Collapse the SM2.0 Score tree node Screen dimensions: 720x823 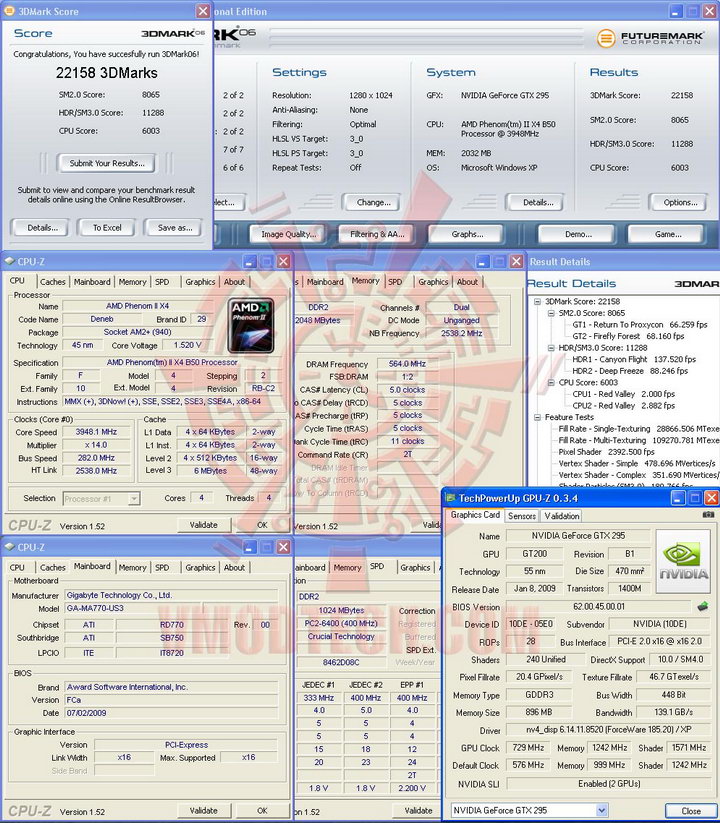click(551, 313)
